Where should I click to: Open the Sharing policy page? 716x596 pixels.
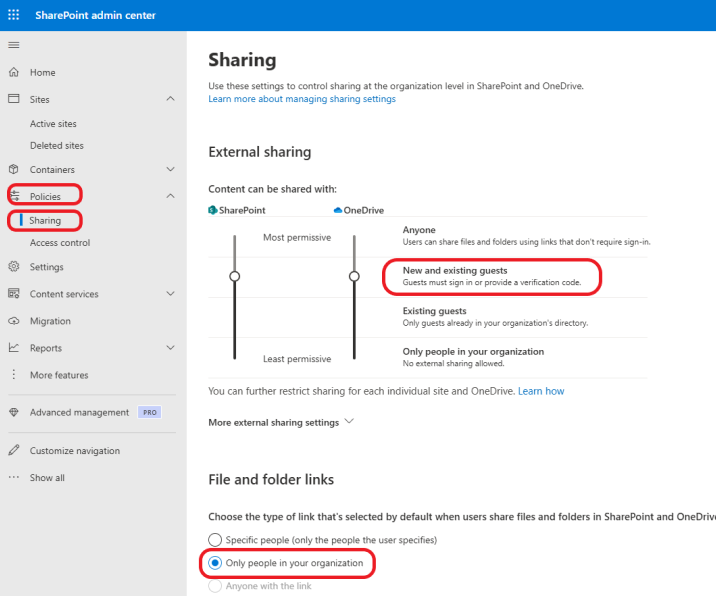[45, 221]
